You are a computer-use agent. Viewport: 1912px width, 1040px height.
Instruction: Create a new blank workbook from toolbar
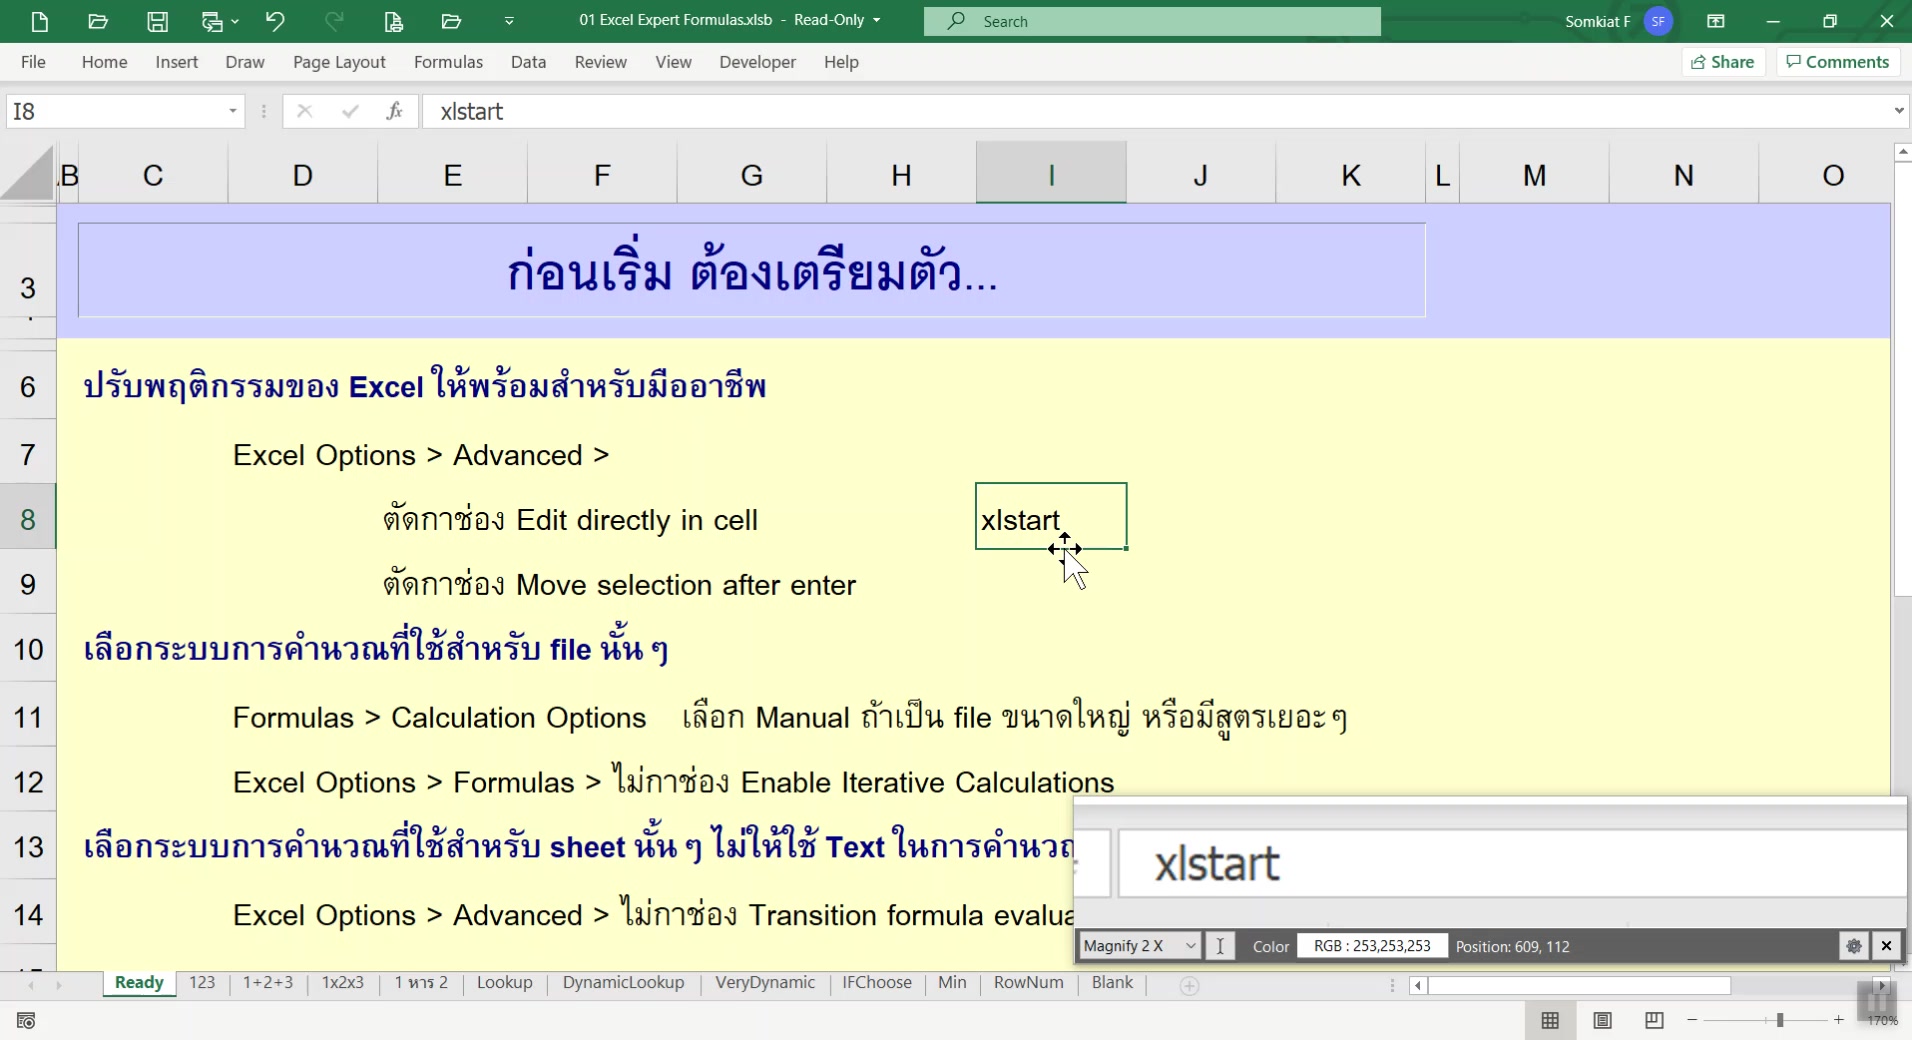click(x=40, y=21)
